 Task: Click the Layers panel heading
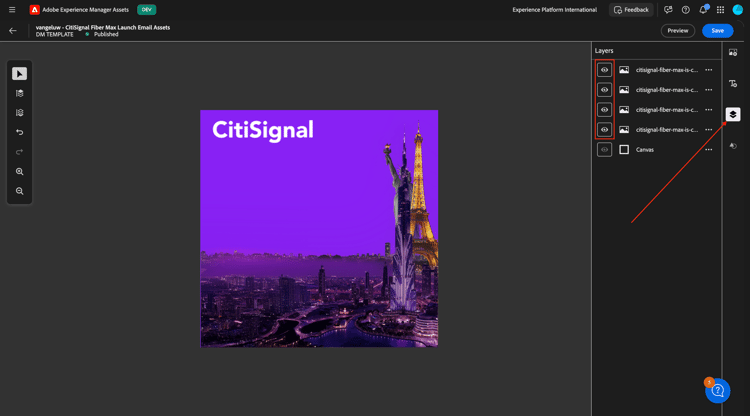coord(604,51)
